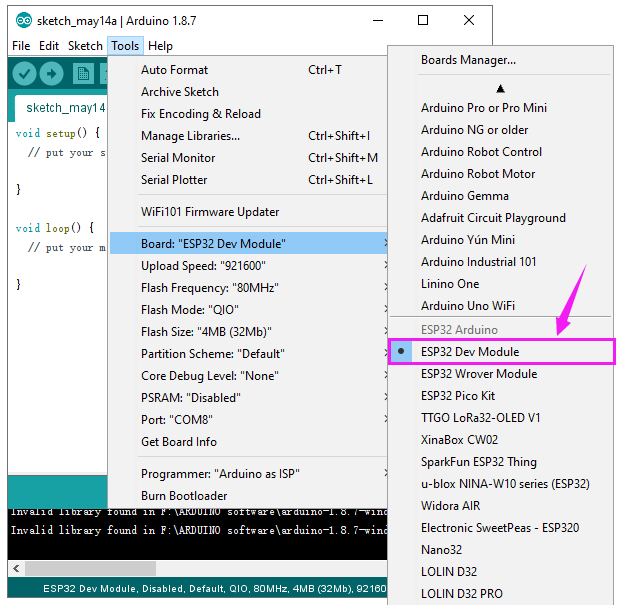Open Manage Libraries...
Screen dimensions: 625x605
(x=249, y=136)
